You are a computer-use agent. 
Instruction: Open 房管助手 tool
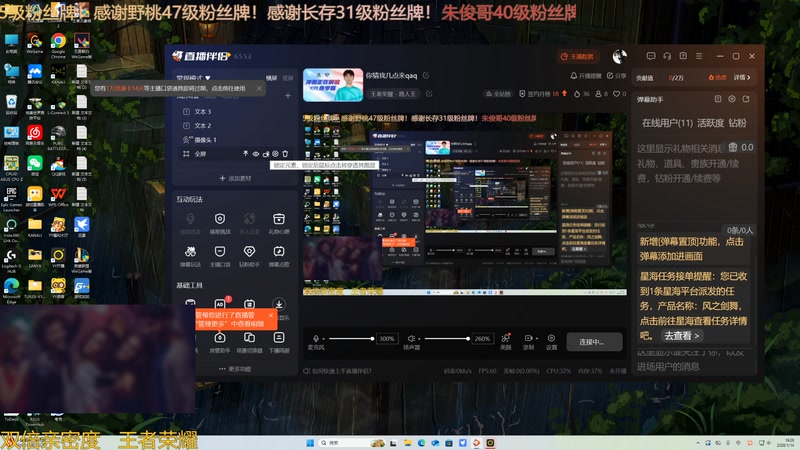pos(220,342)
